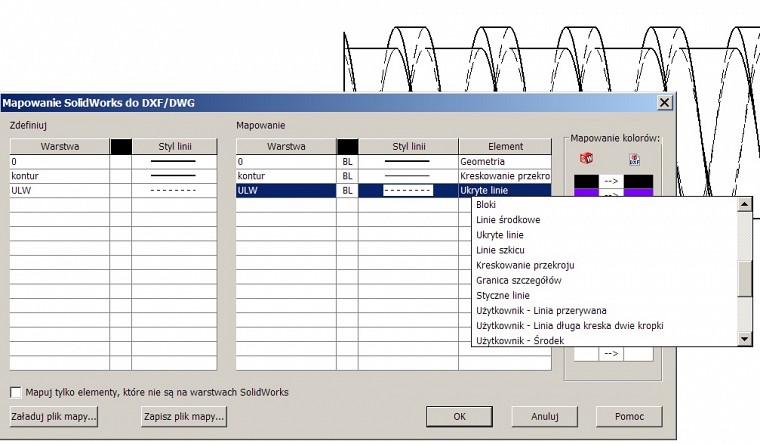
Task: Open Kreskowanie przekroju element cell for kontur
Action: [505, 176]
